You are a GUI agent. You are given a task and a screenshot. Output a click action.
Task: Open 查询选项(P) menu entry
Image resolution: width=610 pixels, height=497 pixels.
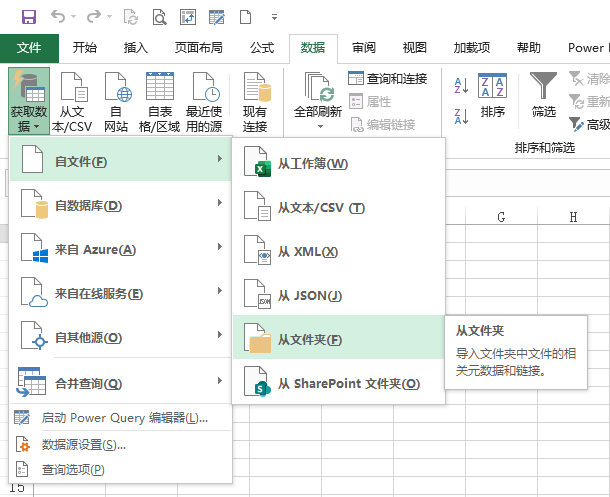pyautogui.click(x=121, y=470)
